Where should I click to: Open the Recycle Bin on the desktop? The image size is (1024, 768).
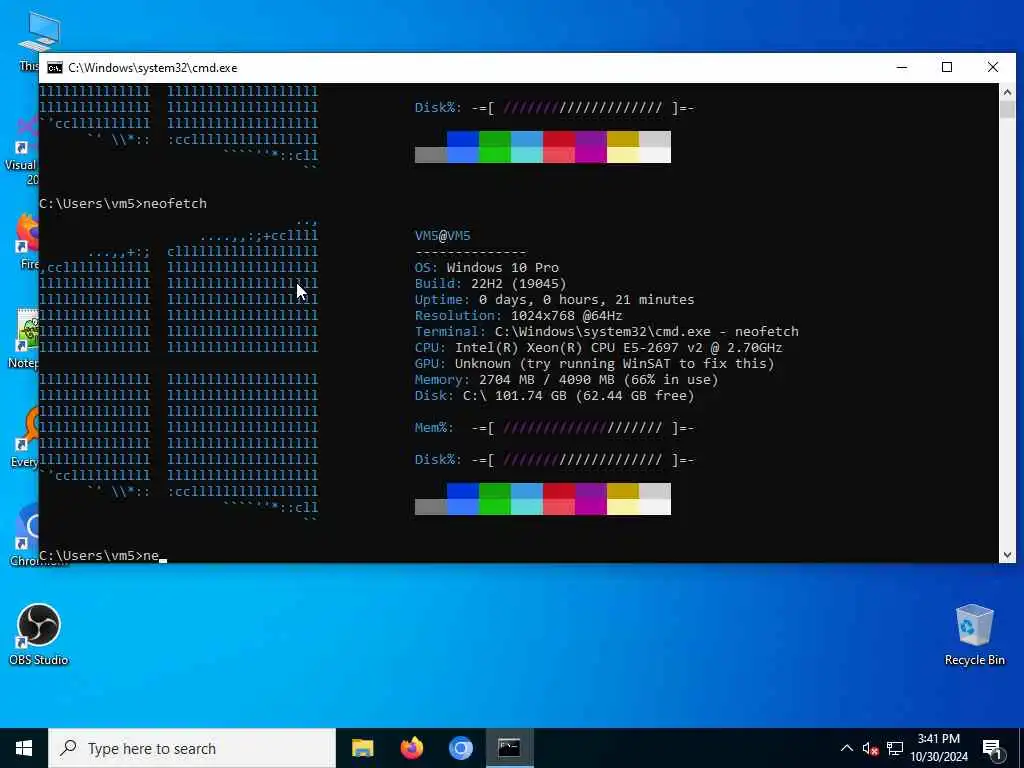tap(974, 634)
